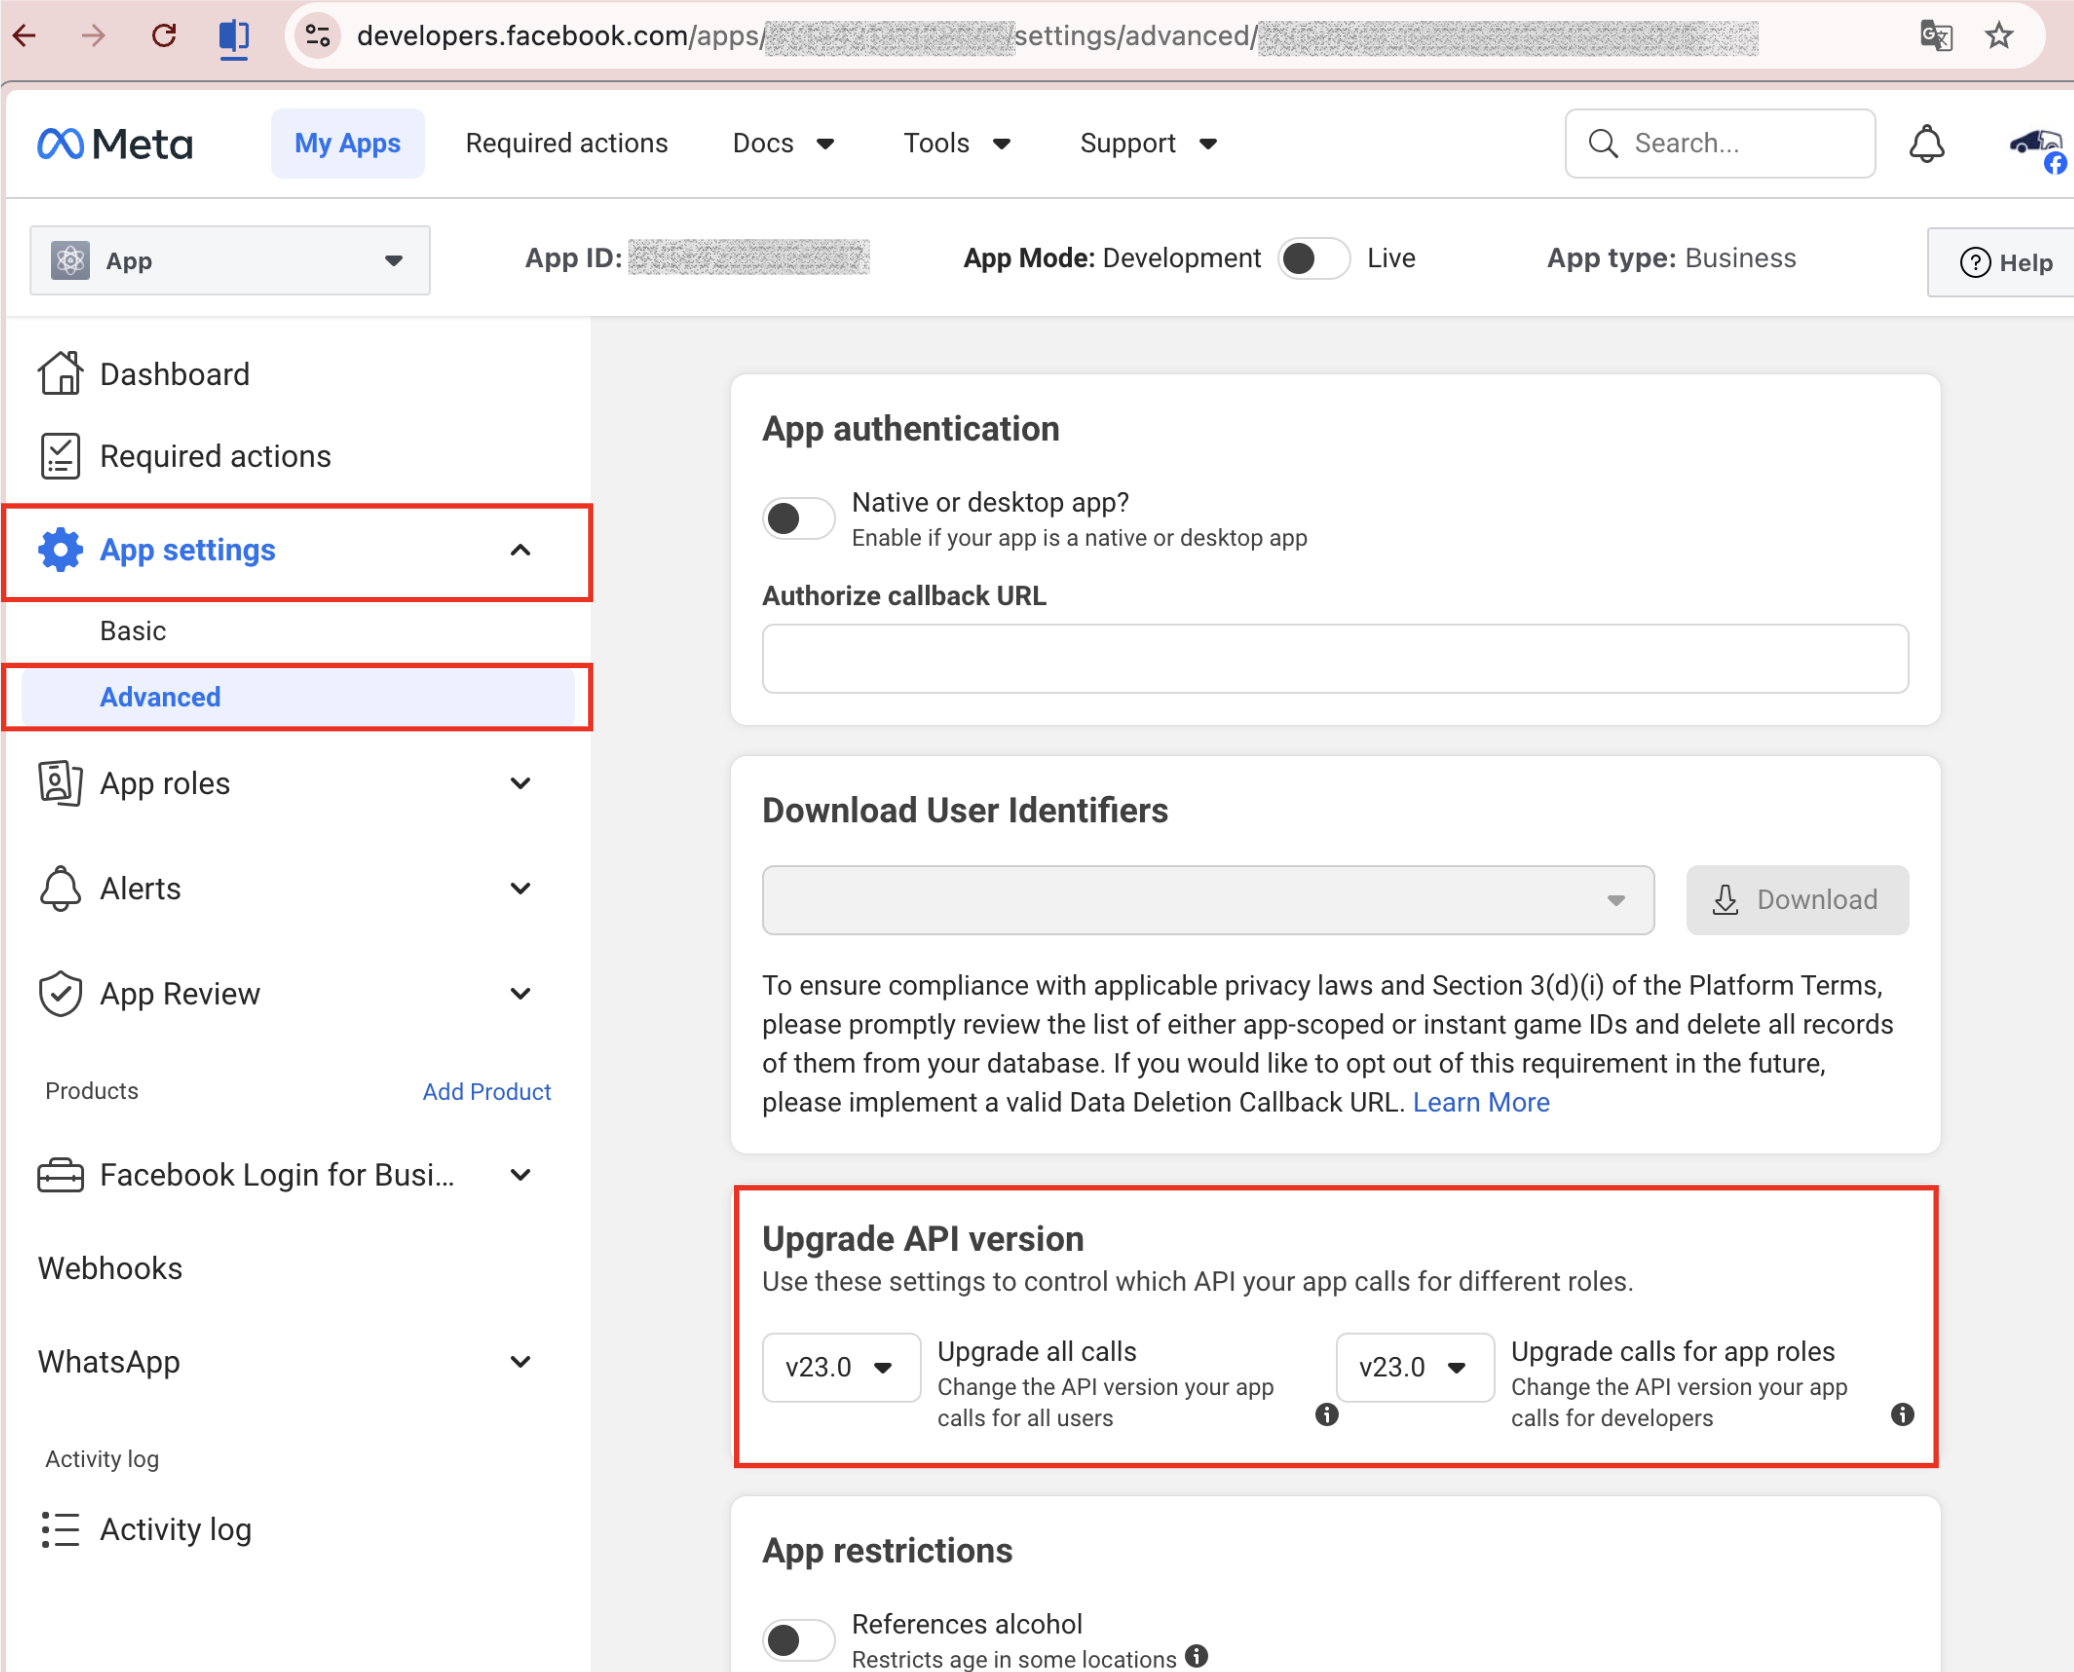Screen dimensions: 2074x1672
Task: Open the Dashboard page
Action: [175, 374]
